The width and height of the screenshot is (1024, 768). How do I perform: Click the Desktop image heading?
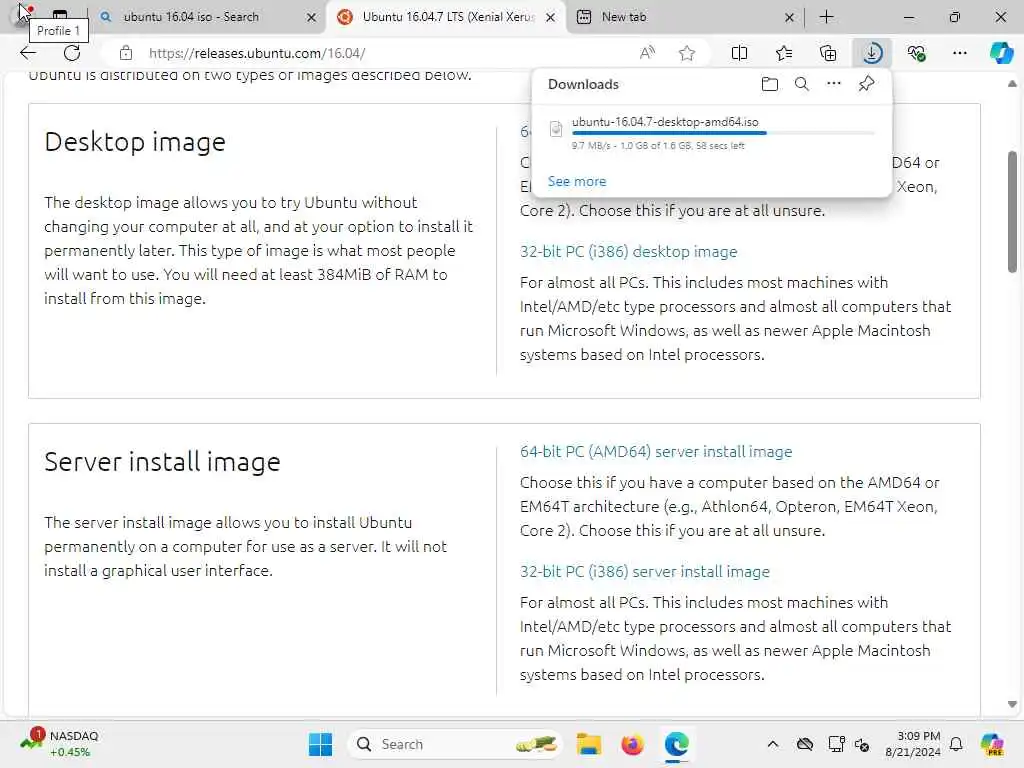[135, 142]
